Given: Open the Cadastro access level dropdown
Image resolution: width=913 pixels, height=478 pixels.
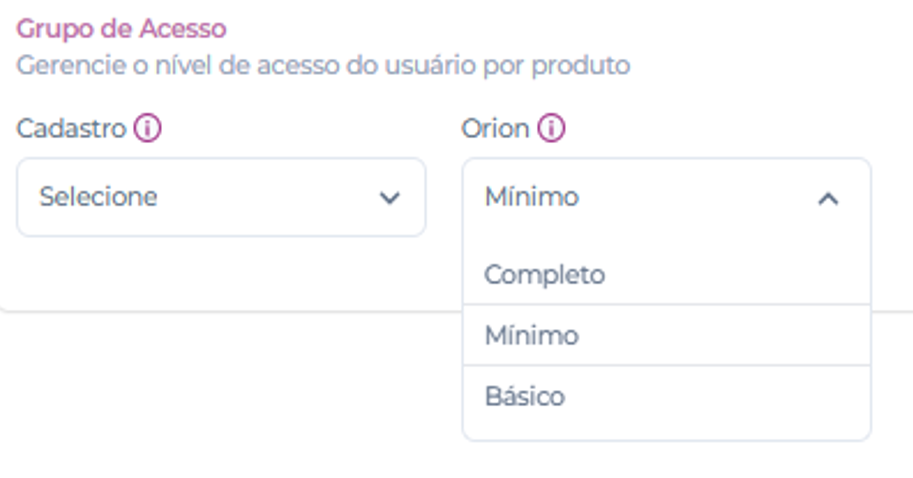Looking at the screenshot, I should [221, 197].
